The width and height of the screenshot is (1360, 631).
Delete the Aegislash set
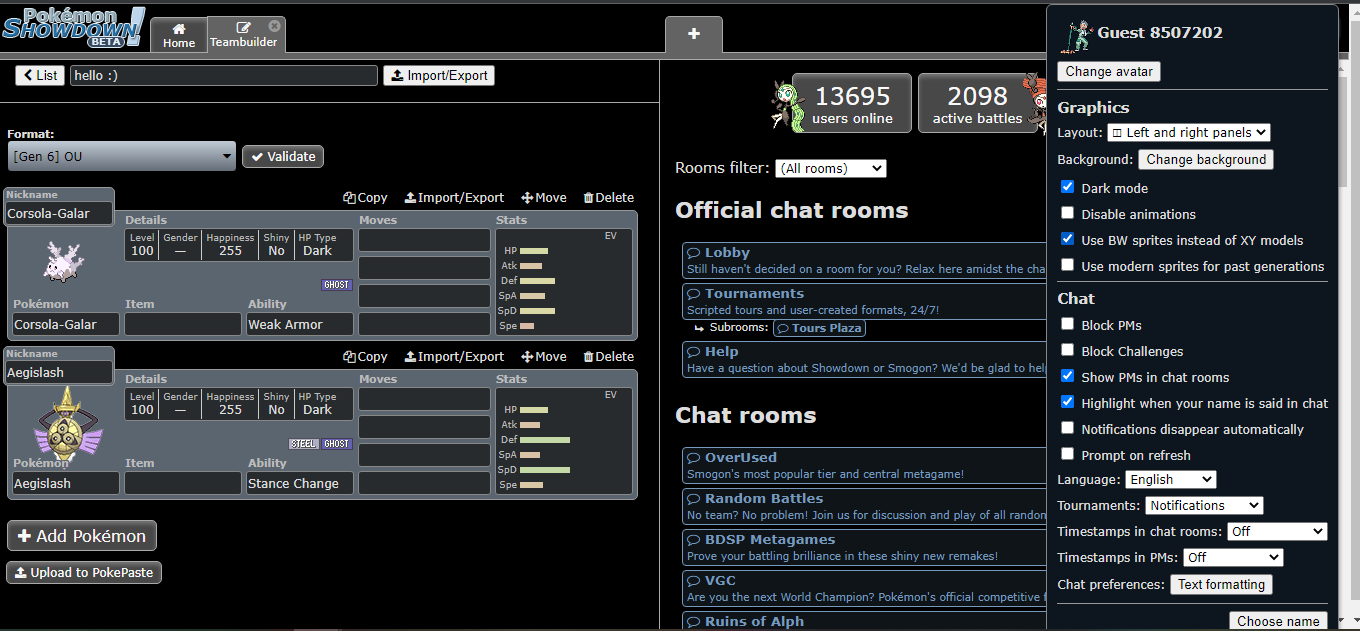tap(608, 357)
